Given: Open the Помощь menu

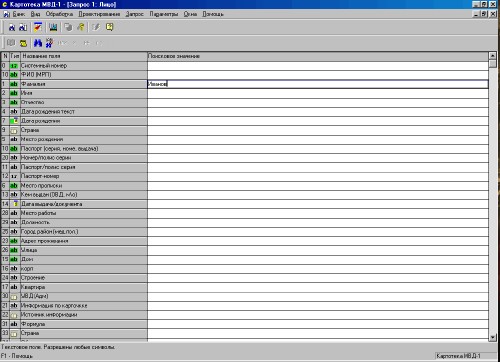Looking at the screenshot, I should tap(213, 14).
